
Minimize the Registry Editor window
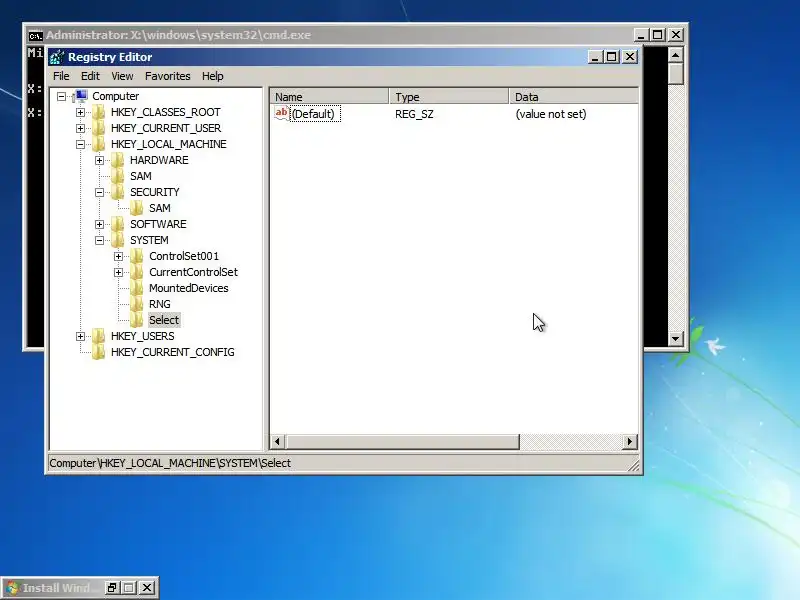pyautogui.click(x=595, y=57)
